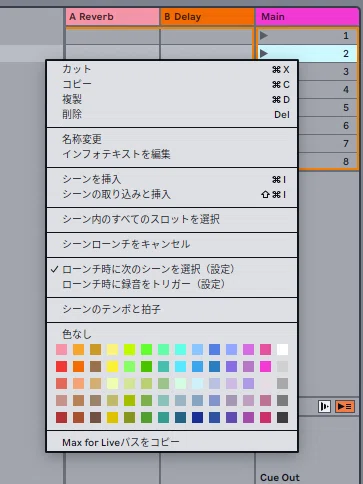Toggle ローンチ時に次のシーンを選択 option
363x484 pixels.
[x=172, y=269]
